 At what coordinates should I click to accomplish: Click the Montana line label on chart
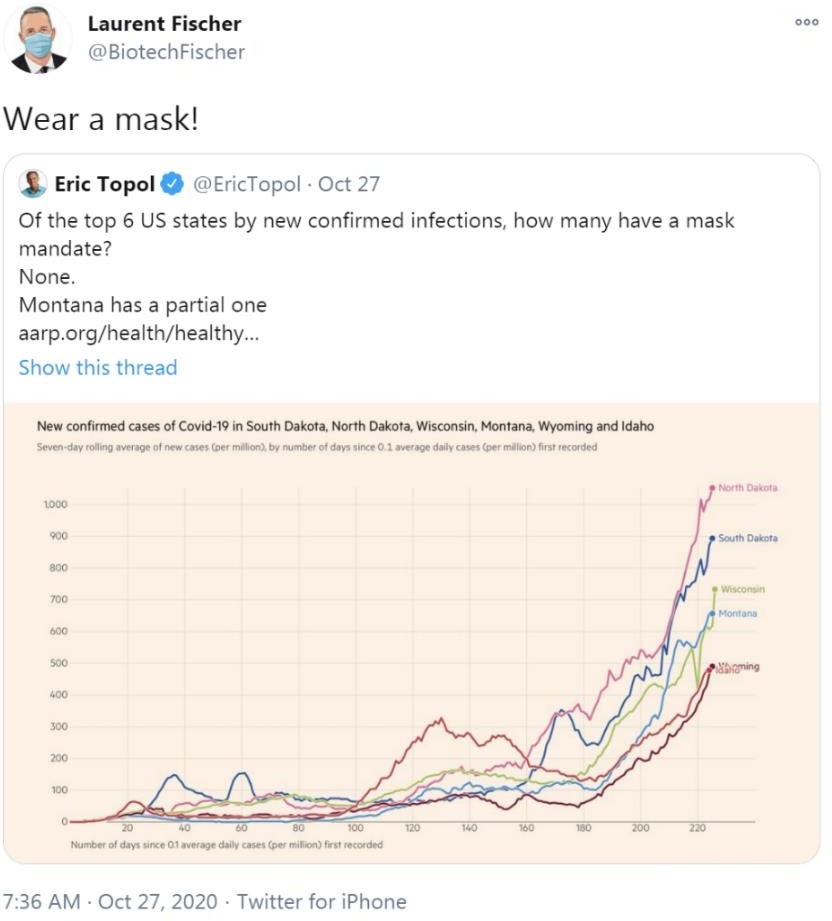[x=737, y=613]
